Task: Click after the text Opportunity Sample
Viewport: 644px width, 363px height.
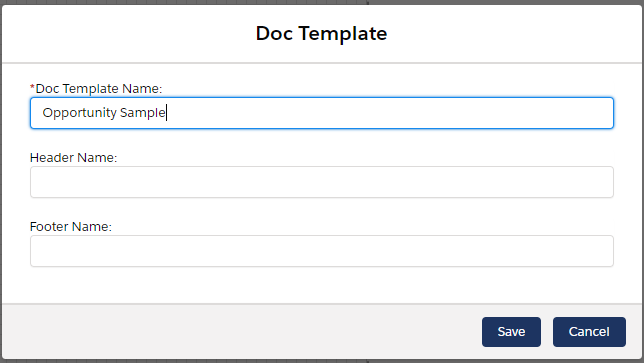Action: pyautogui.click(x=167, y=113)
